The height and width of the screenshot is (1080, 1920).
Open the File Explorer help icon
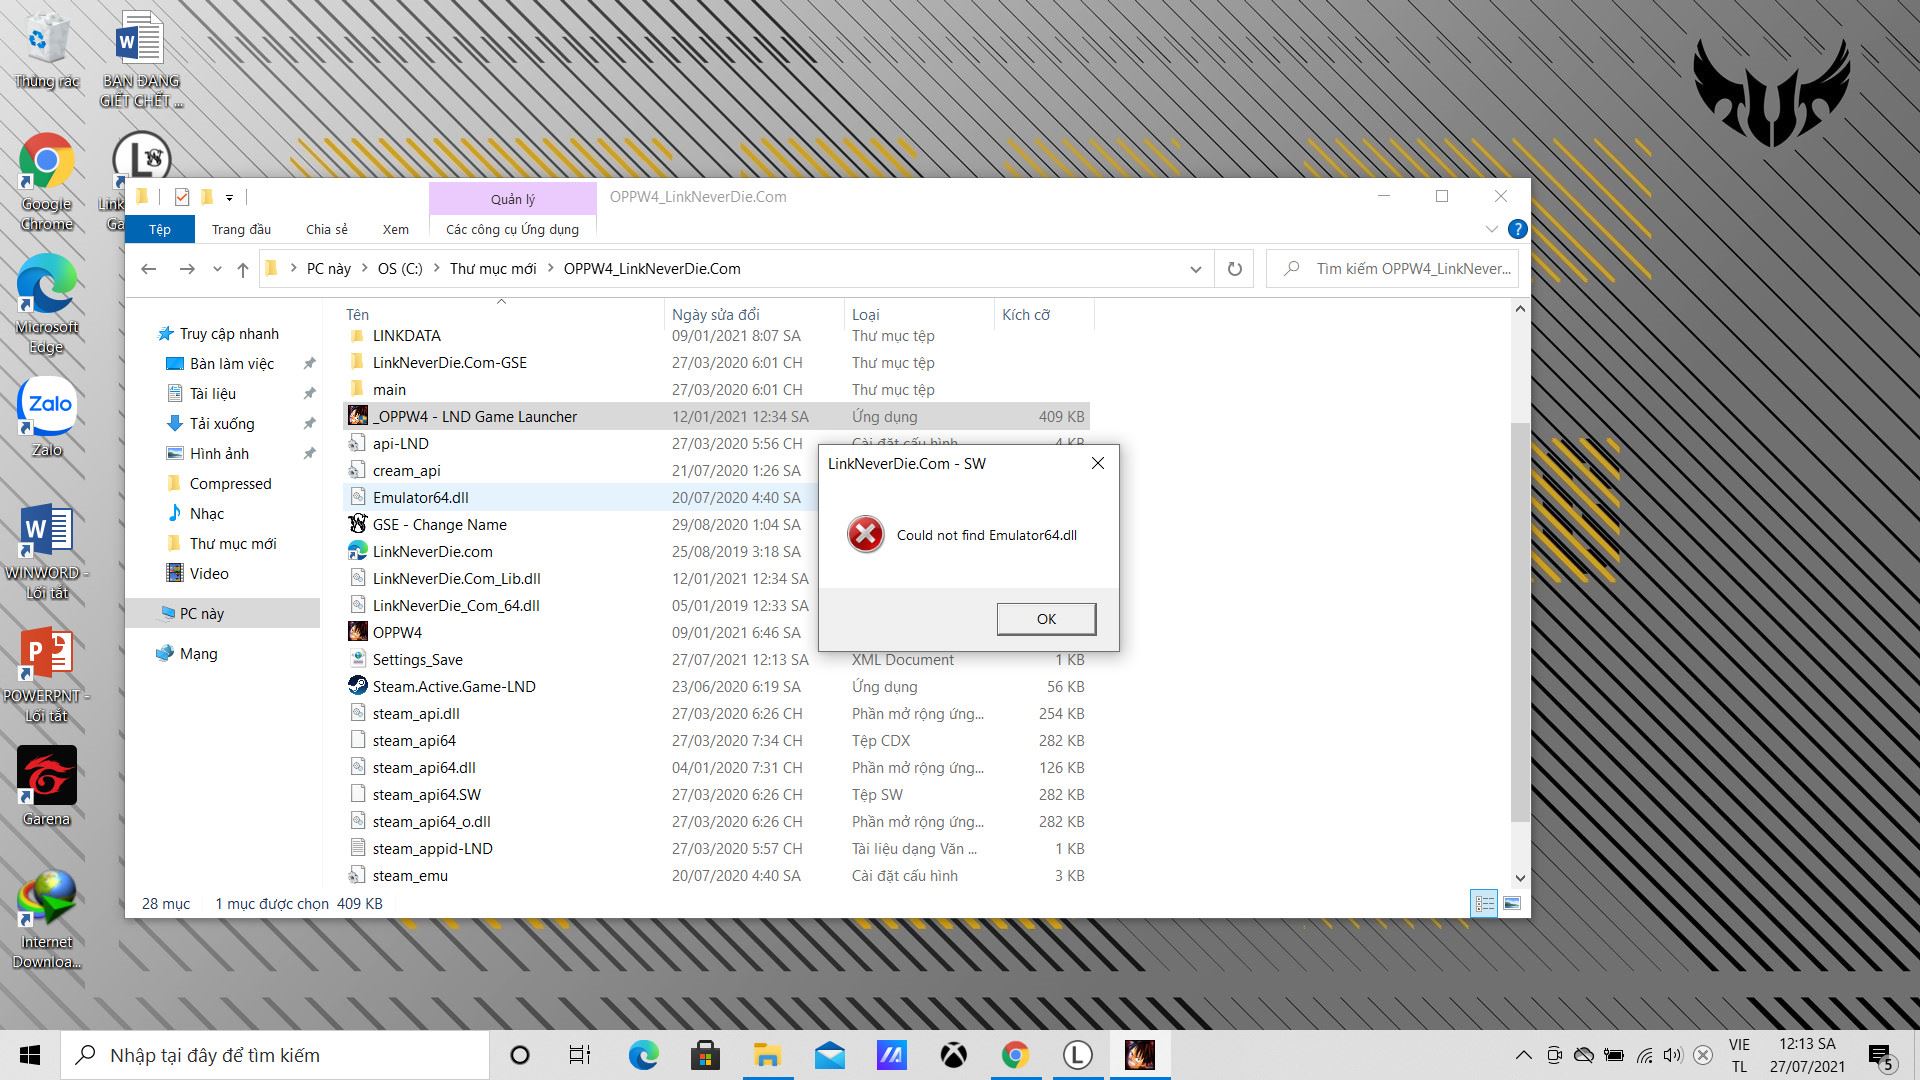click(1517, 229)
